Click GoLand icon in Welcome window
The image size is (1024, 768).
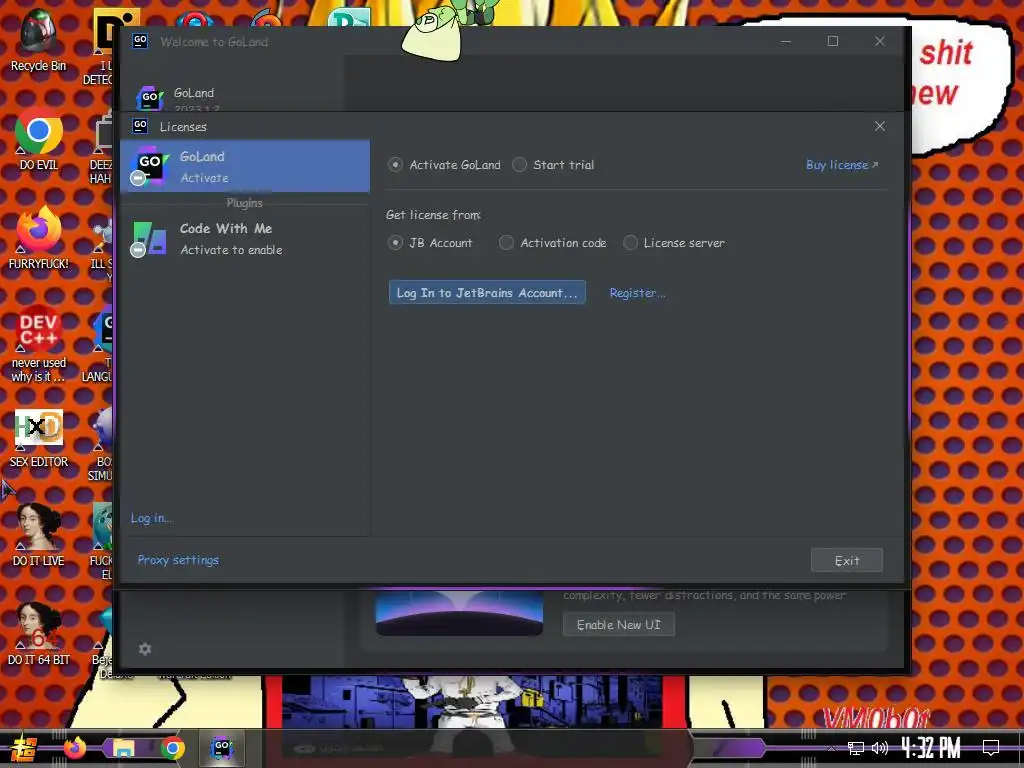(150, 98)
